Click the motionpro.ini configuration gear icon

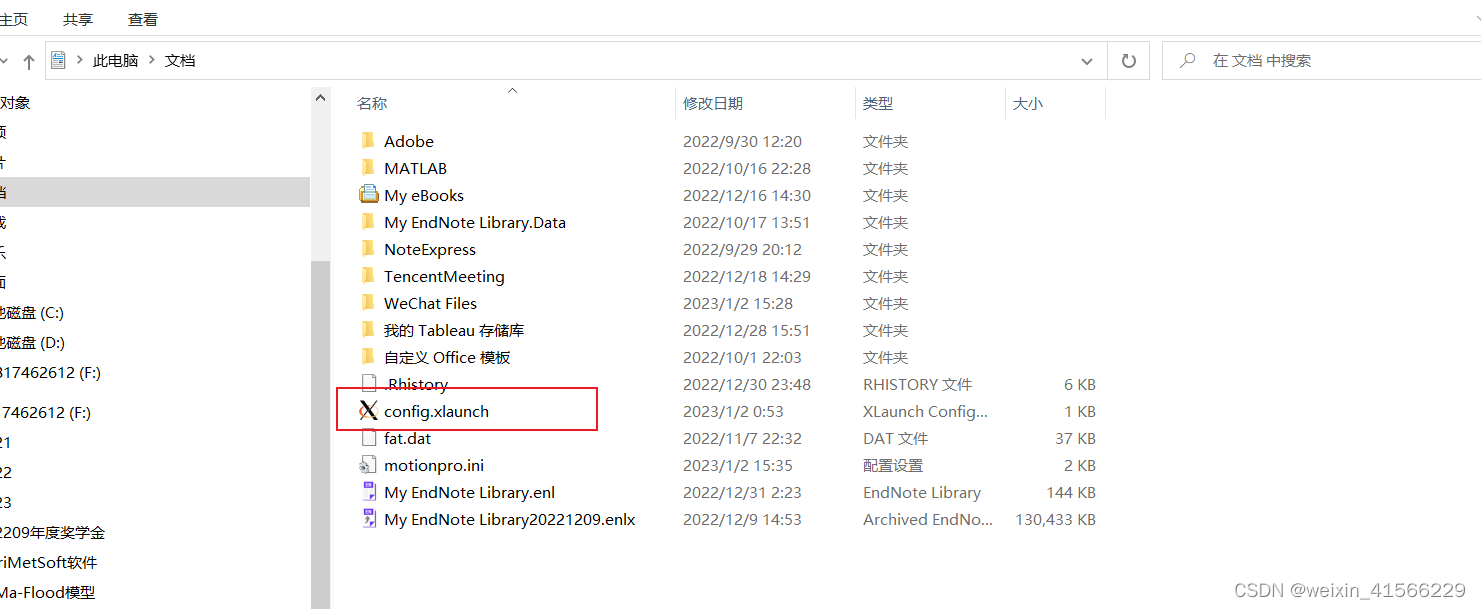[x=369, y=465]
